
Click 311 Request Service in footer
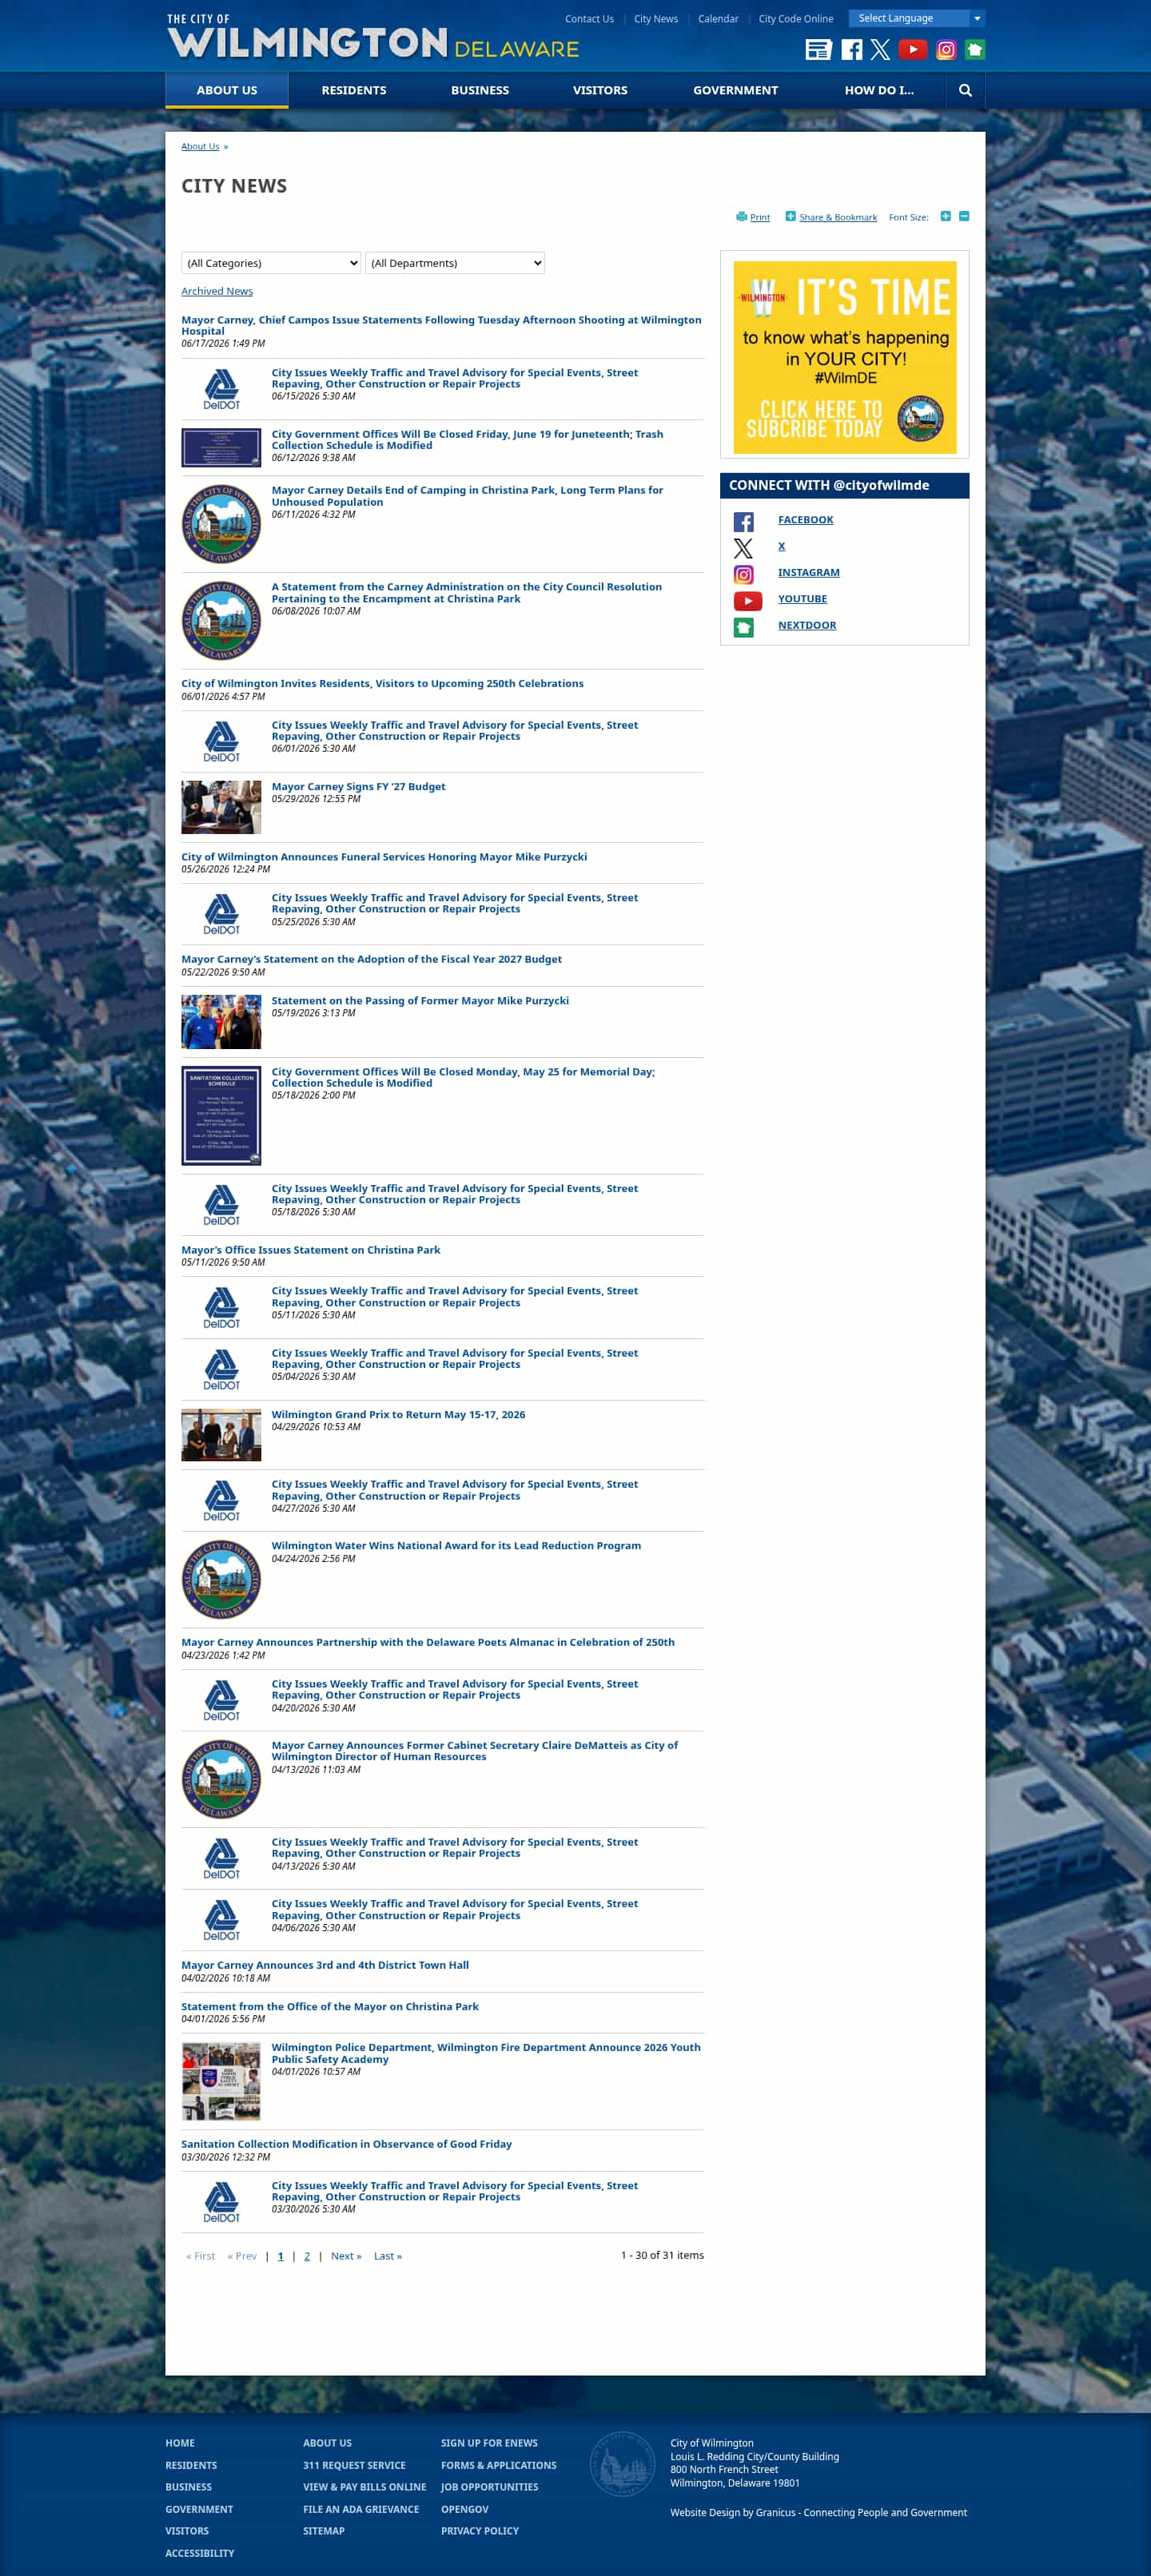coord(354,2465)
